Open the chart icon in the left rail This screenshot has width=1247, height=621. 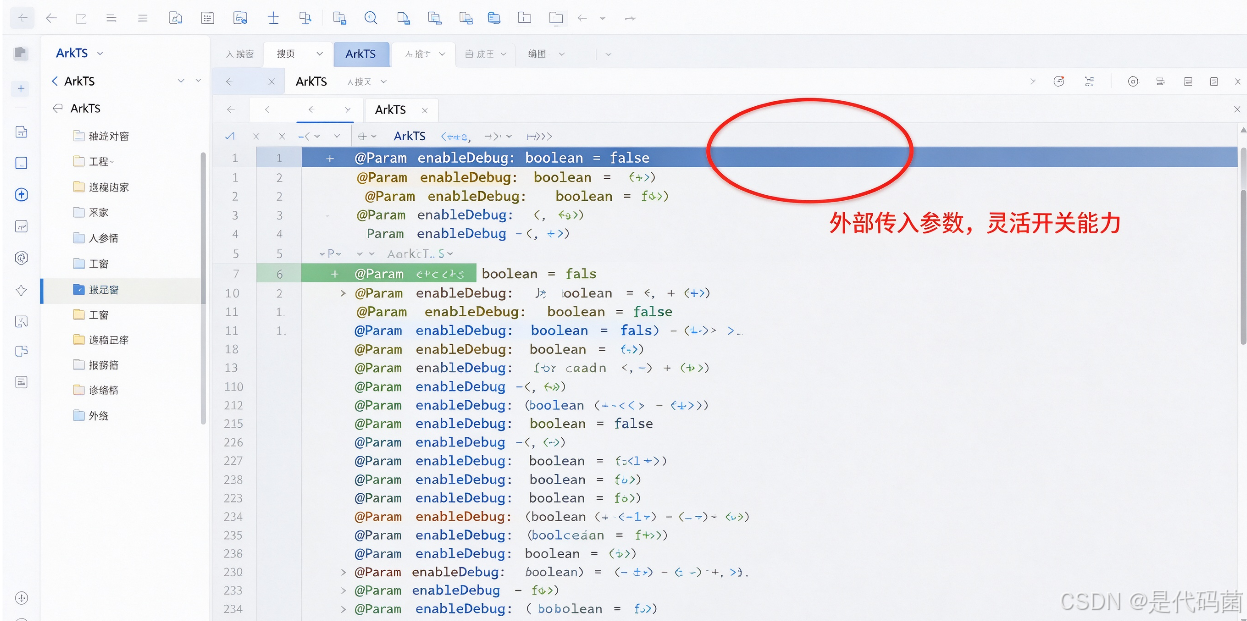tap(21, 226)
